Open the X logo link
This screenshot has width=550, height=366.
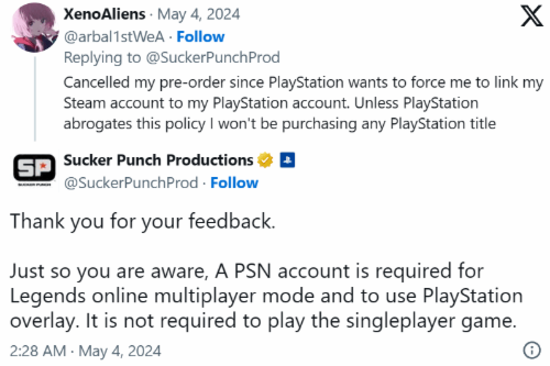coord(532,16)
